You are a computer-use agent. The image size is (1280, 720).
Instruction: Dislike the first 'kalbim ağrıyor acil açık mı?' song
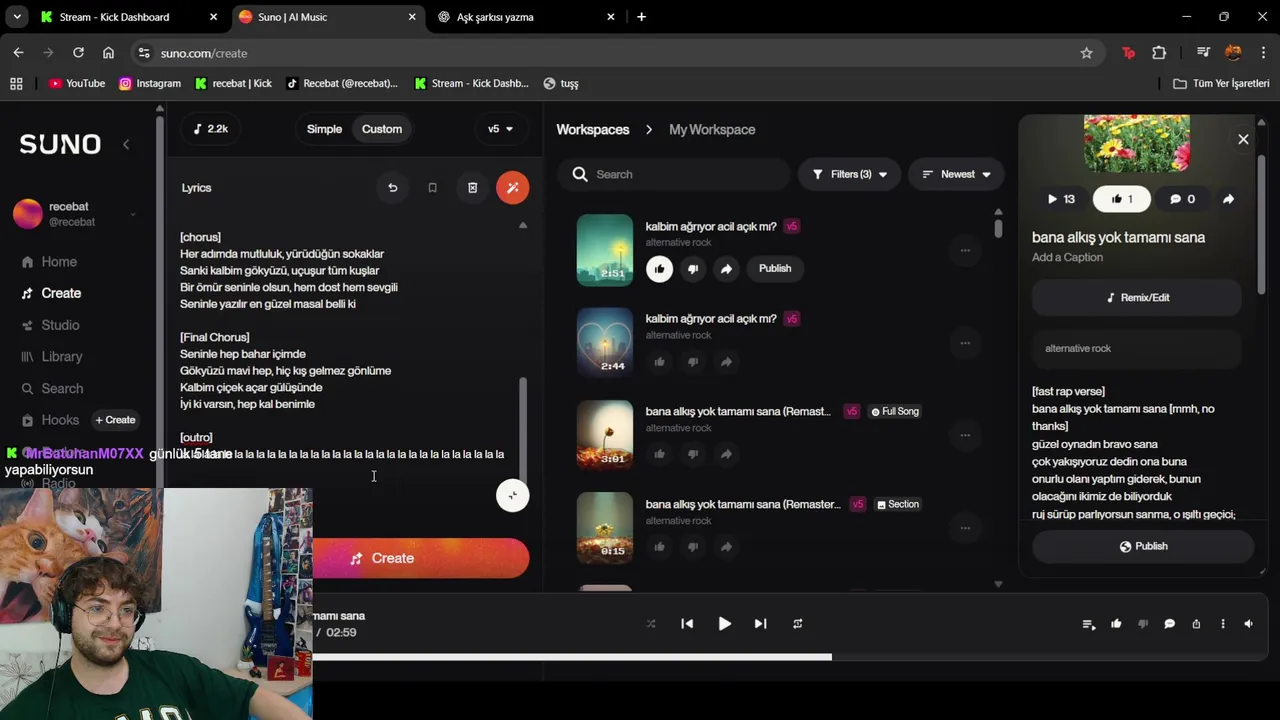tap(692, 268)
